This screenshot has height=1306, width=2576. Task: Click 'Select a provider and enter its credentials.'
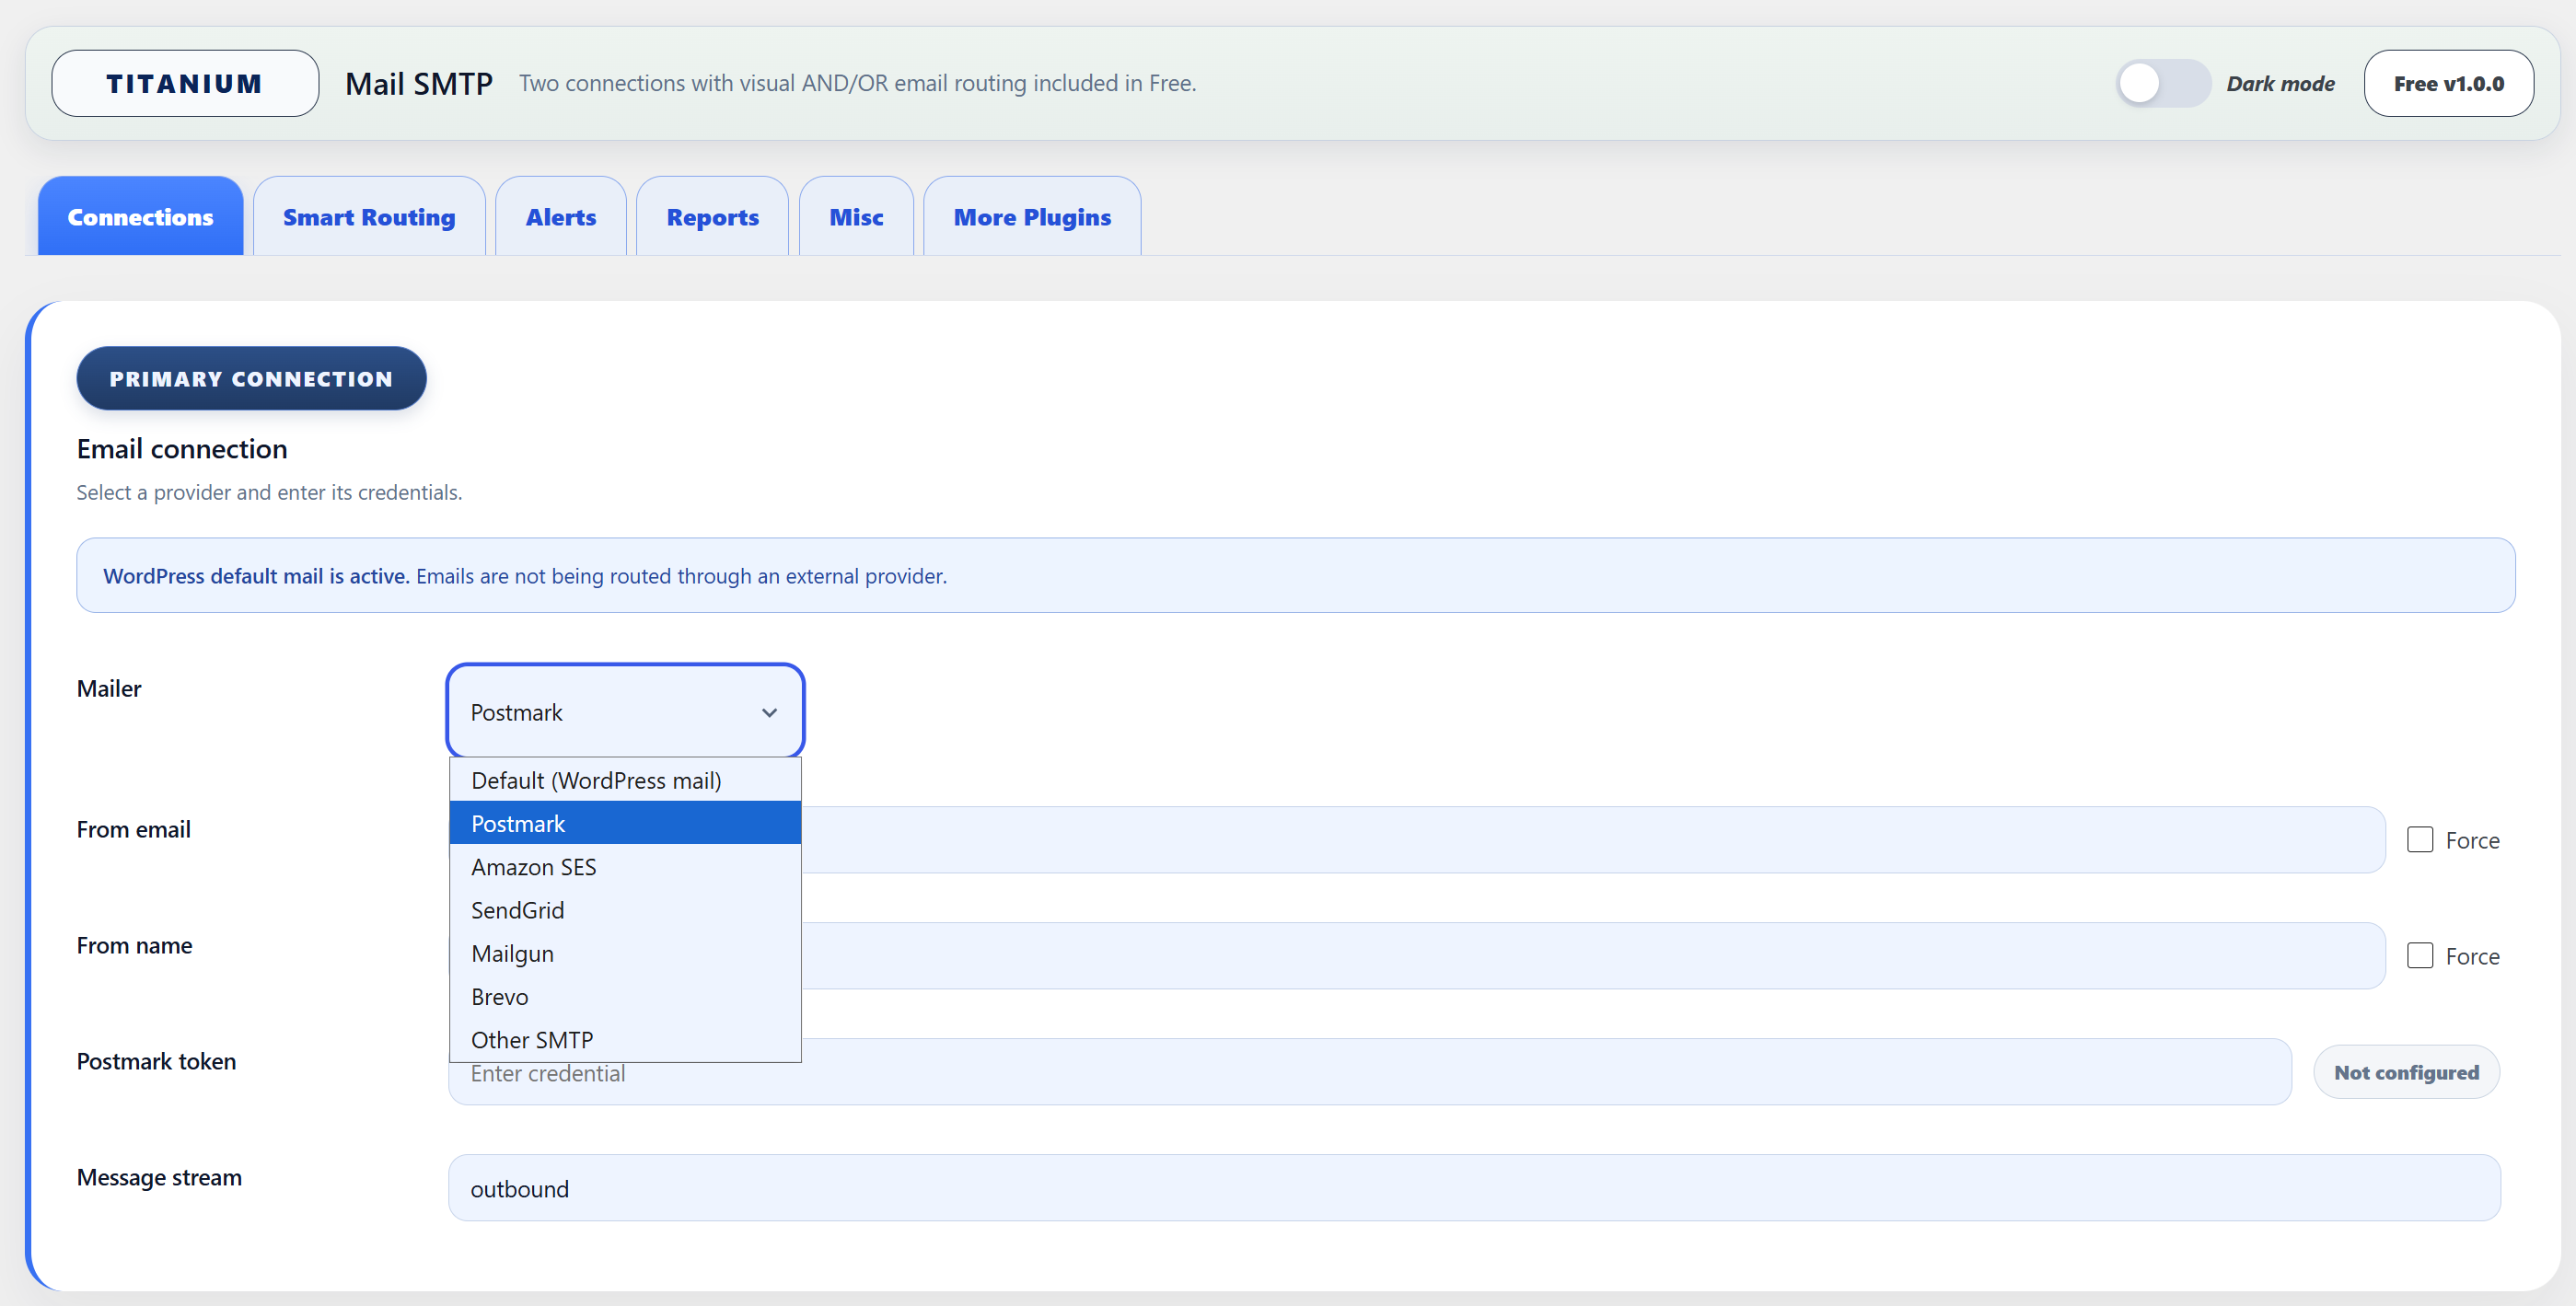click(269, 492)
